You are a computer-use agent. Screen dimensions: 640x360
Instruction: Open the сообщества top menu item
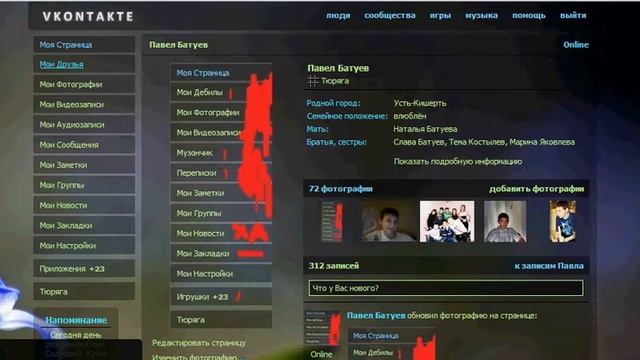coord(390,16)
